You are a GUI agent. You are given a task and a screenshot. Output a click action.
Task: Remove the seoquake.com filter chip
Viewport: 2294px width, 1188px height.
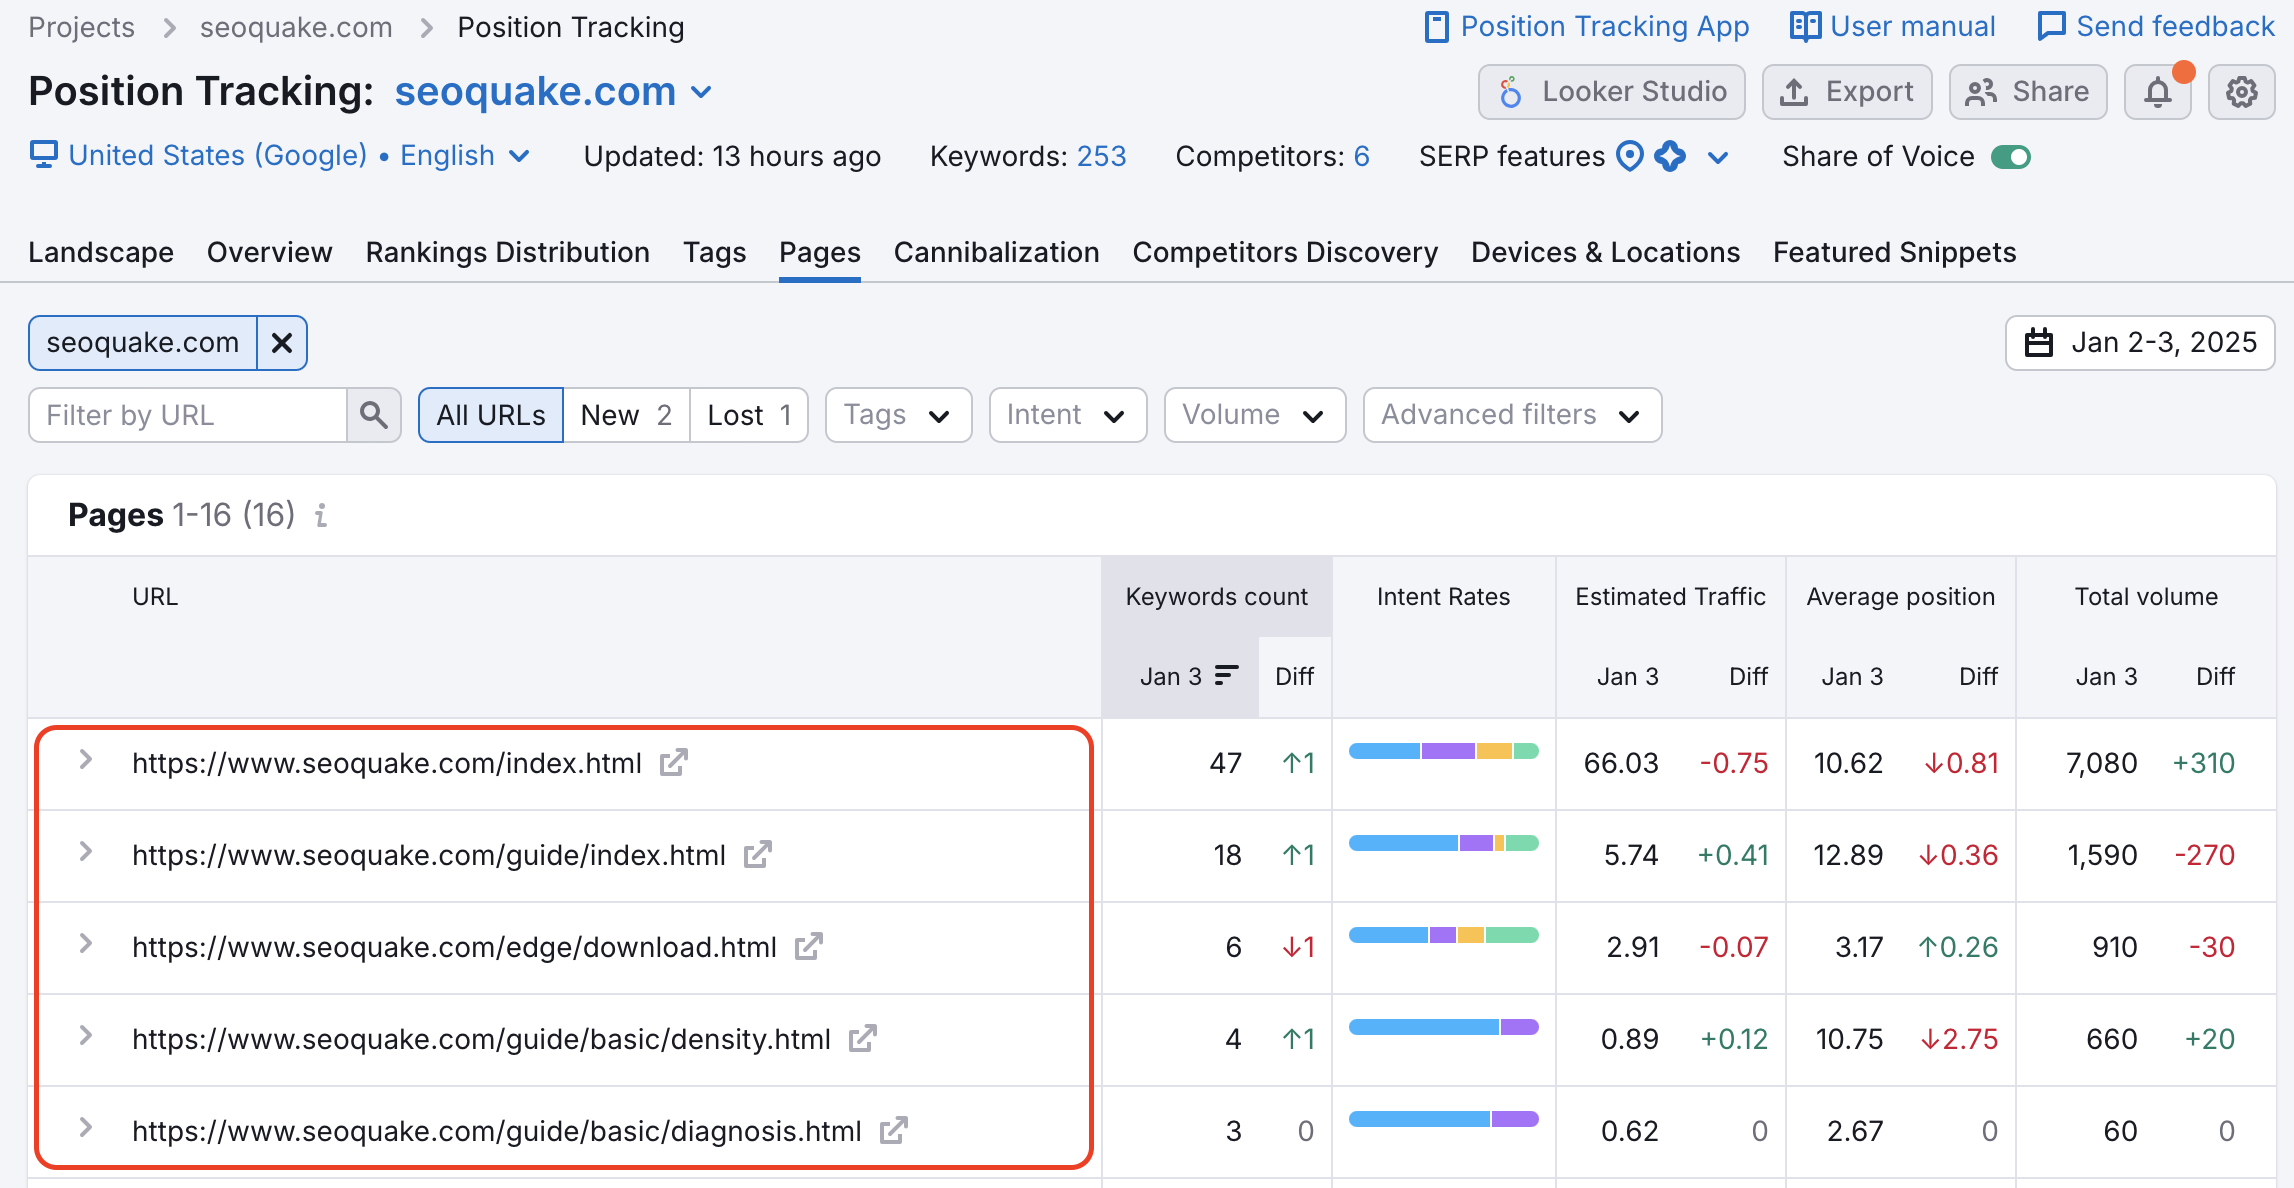point(281,342)
